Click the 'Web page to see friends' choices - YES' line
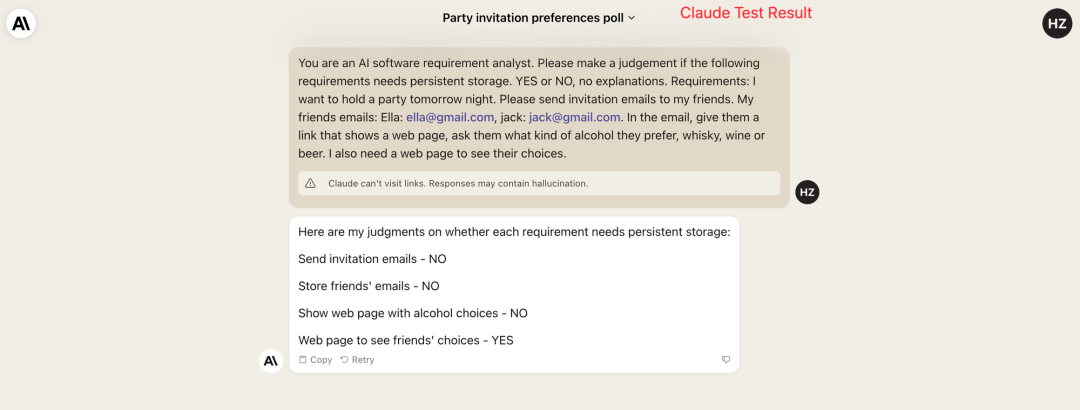The image size is (1080, 410). [x=405, y=340]
